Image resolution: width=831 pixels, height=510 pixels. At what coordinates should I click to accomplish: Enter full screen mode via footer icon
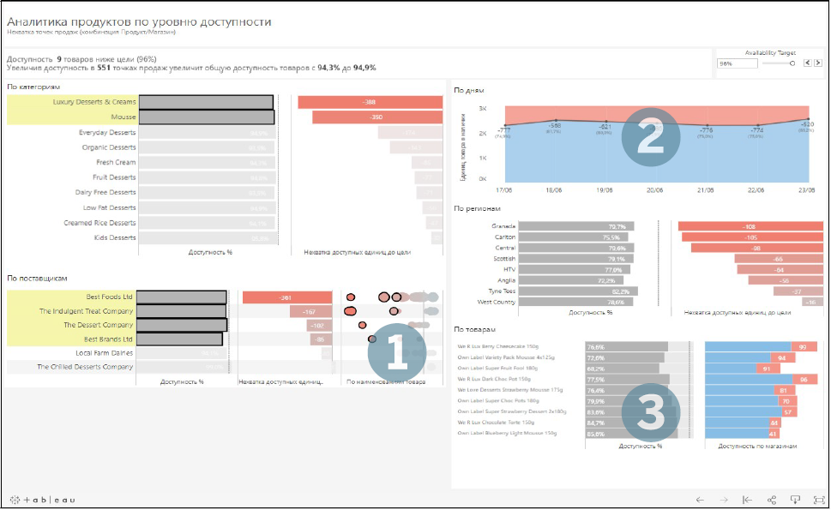pyautogui.click(x=818, y=499)
